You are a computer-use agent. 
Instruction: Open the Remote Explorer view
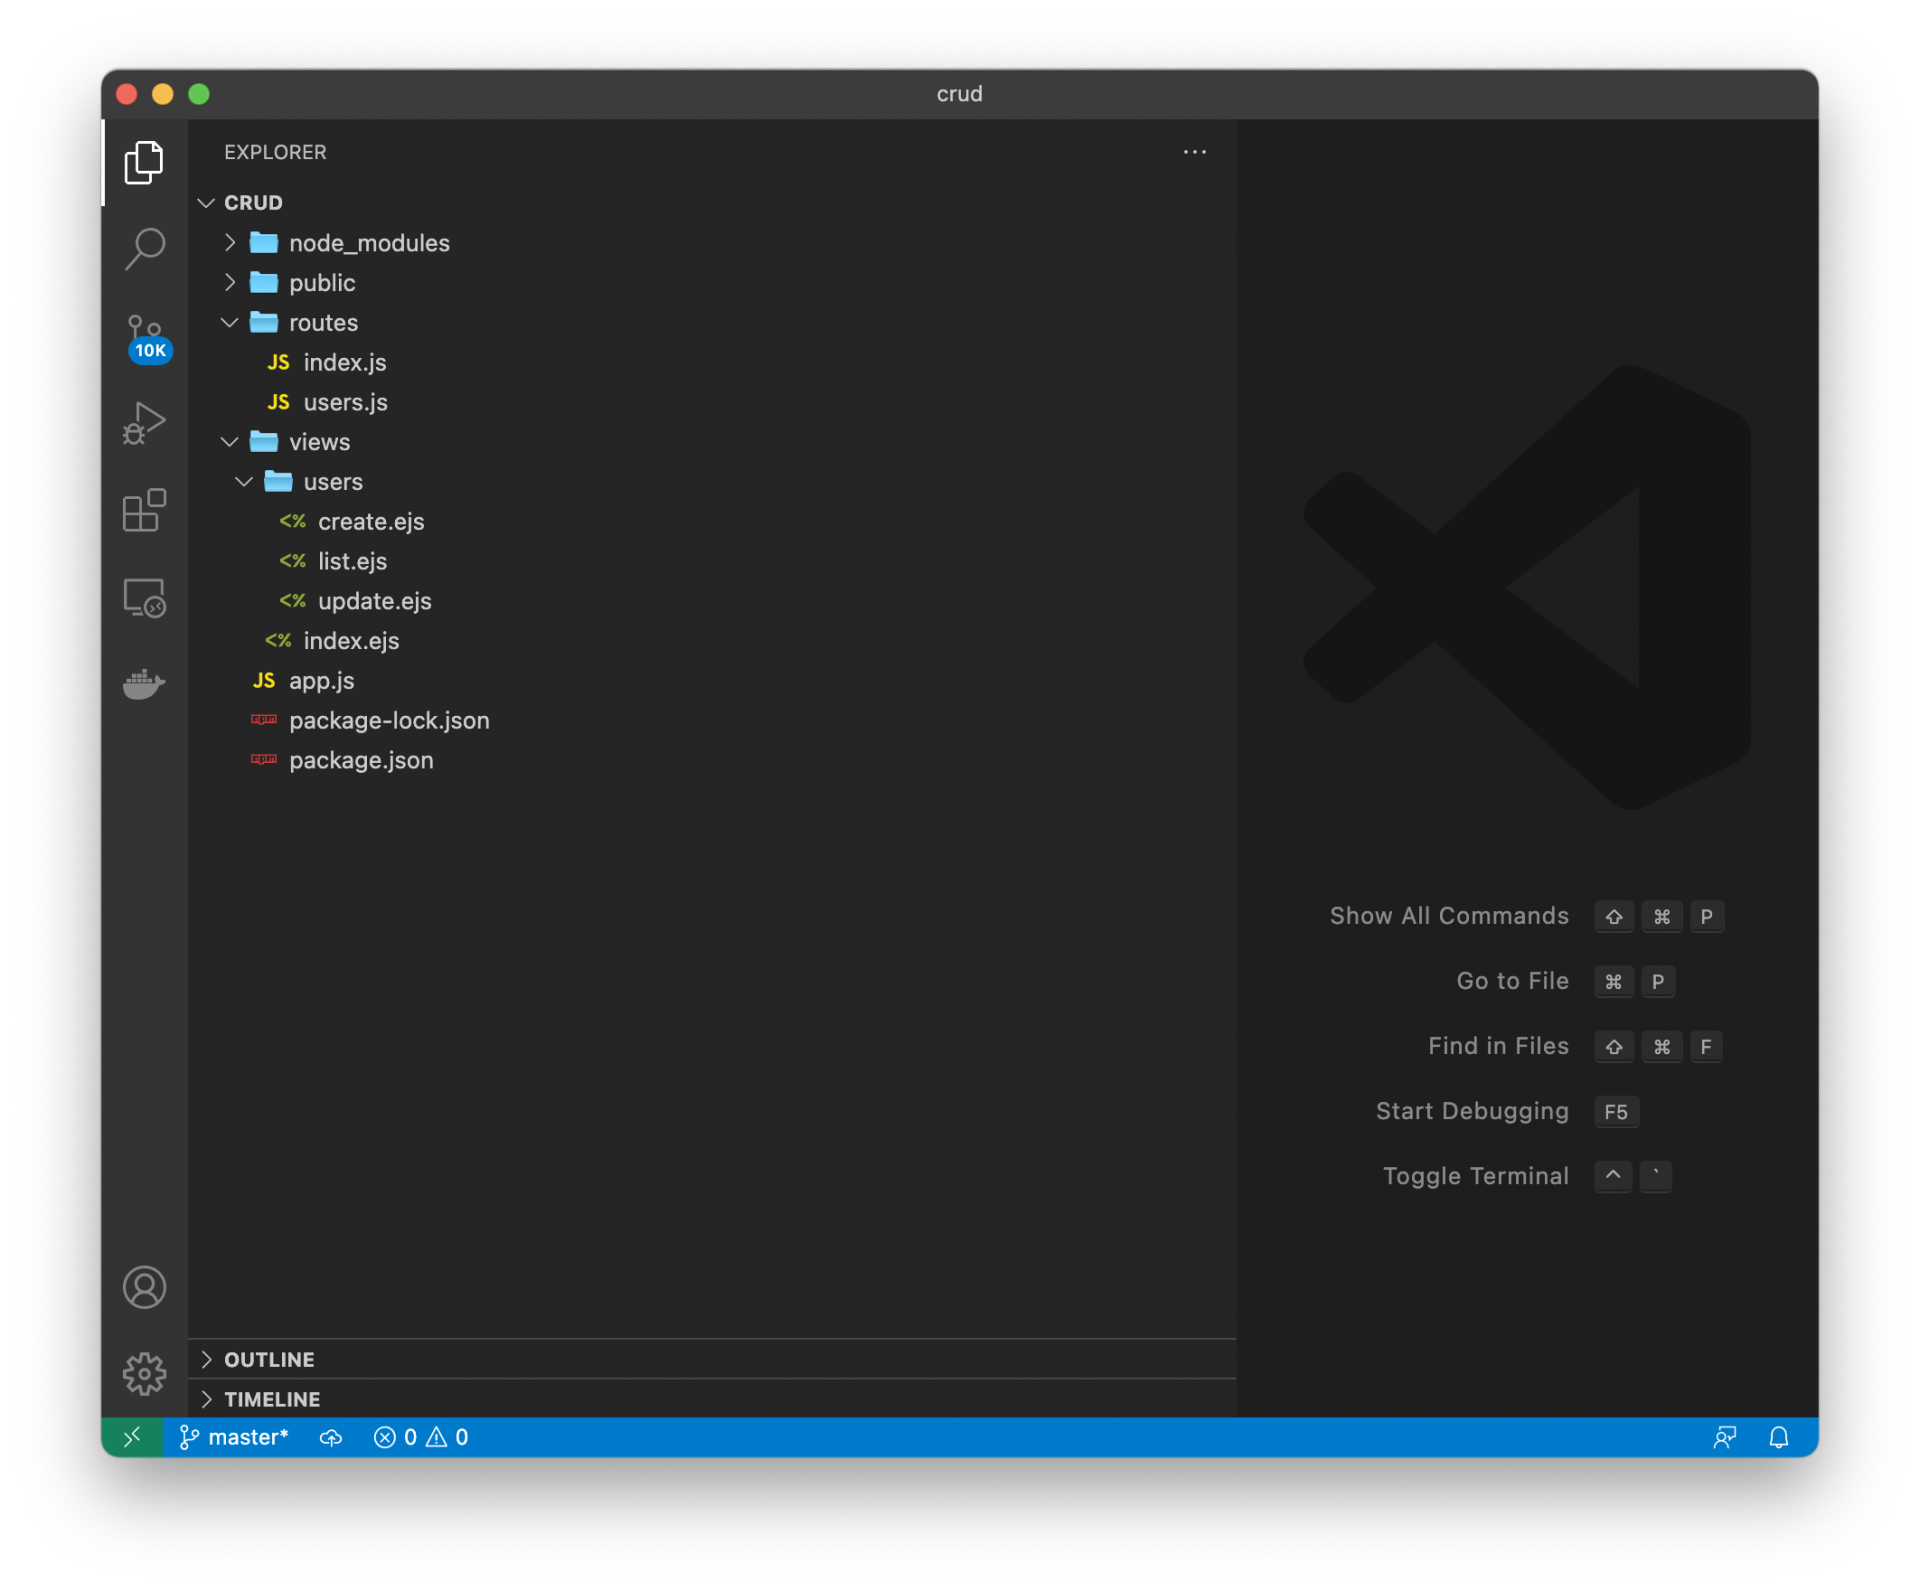pos(145,598)
